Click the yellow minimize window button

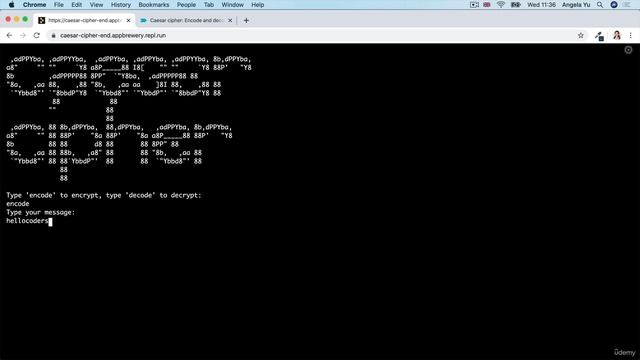pos(17,19)
